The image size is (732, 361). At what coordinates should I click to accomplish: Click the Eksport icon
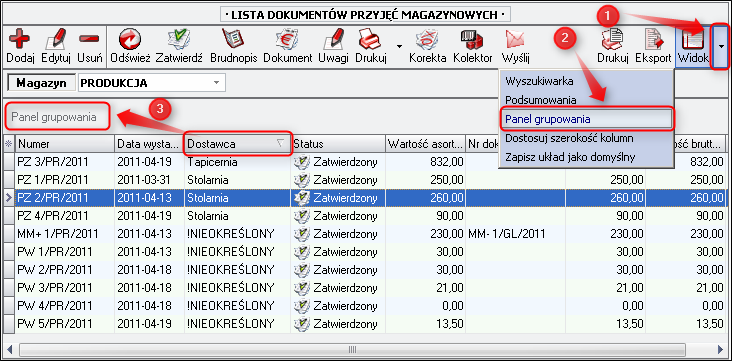click(653, 40)
